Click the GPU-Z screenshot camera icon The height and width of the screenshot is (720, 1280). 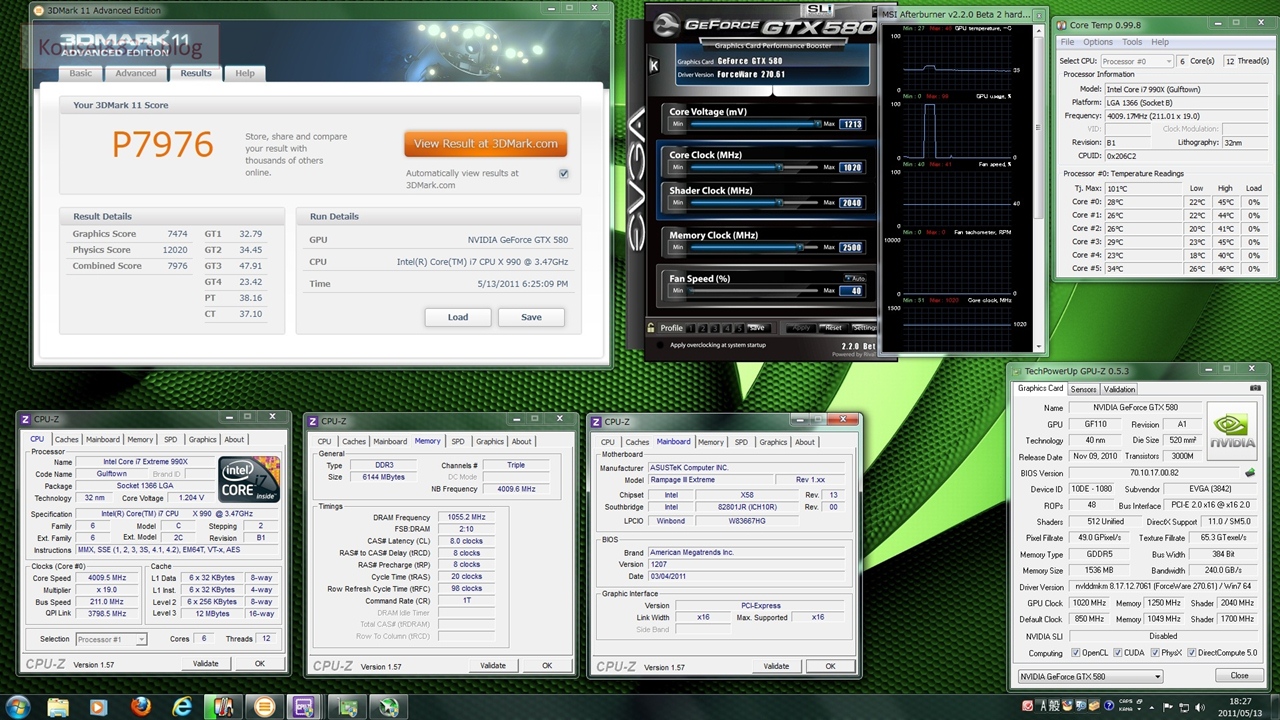[x=1255, y=388]
